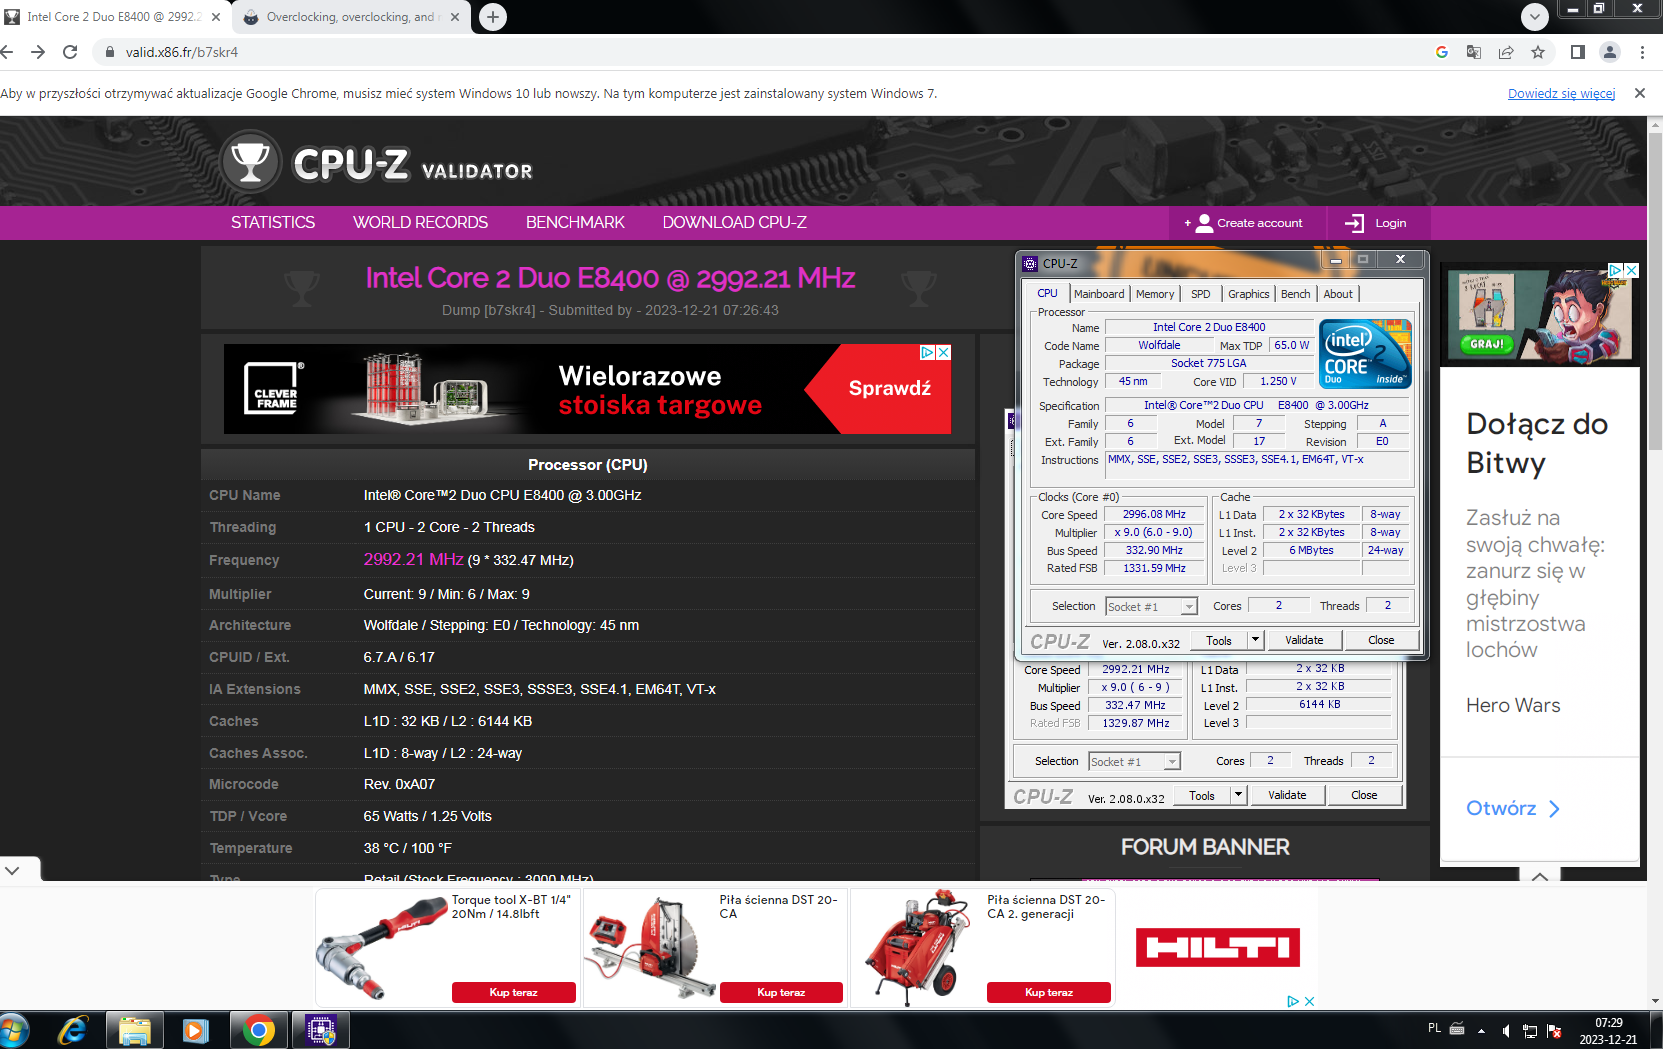Click the browser address bar URL
Viewport: 1663px width, 1049px height.
tap(182, 52)
